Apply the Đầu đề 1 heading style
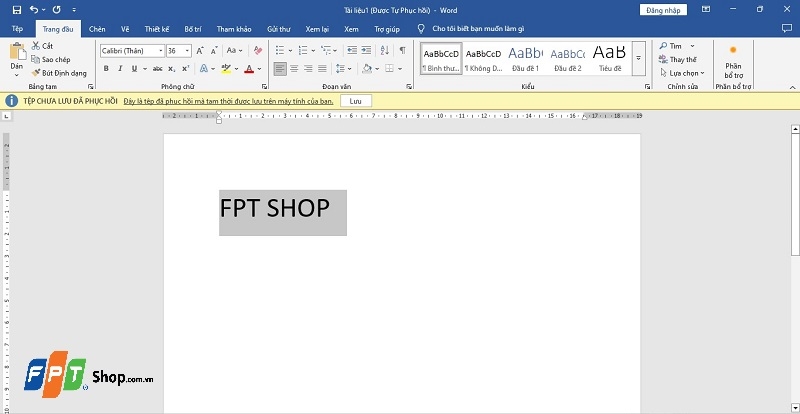This screenshot has width=800, height=414. [x=526, y=59]
